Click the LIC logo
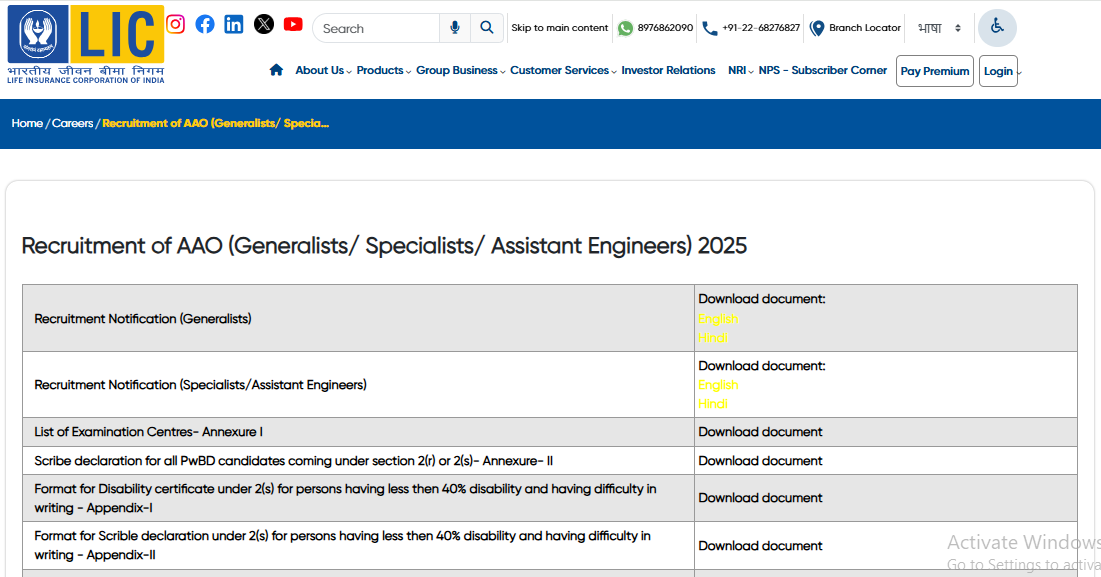 coord(86,45)
